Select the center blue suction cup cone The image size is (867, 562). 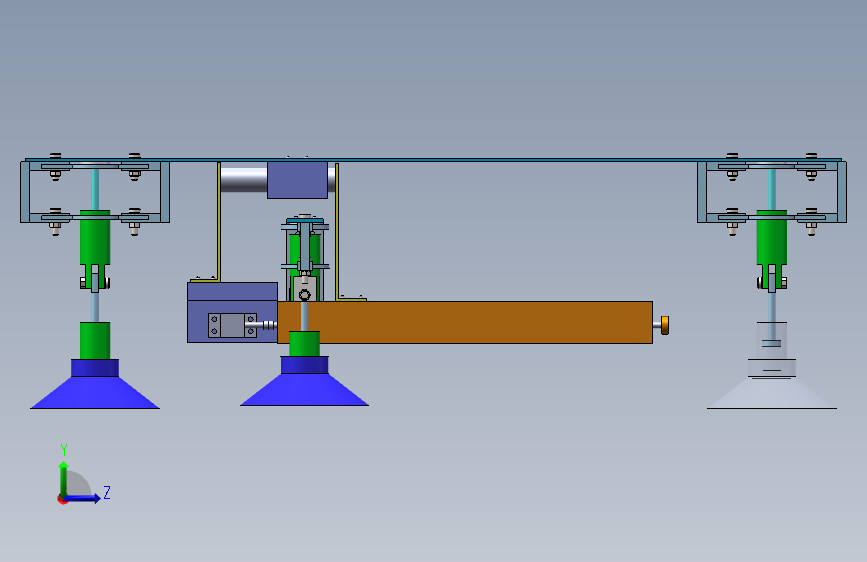tap(305, 389)
